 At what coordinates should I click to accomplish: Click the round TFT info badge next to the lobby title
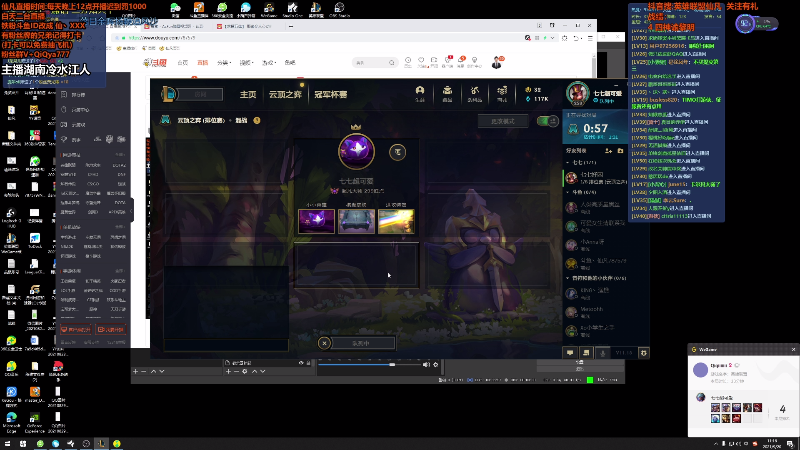coord(257,120)
